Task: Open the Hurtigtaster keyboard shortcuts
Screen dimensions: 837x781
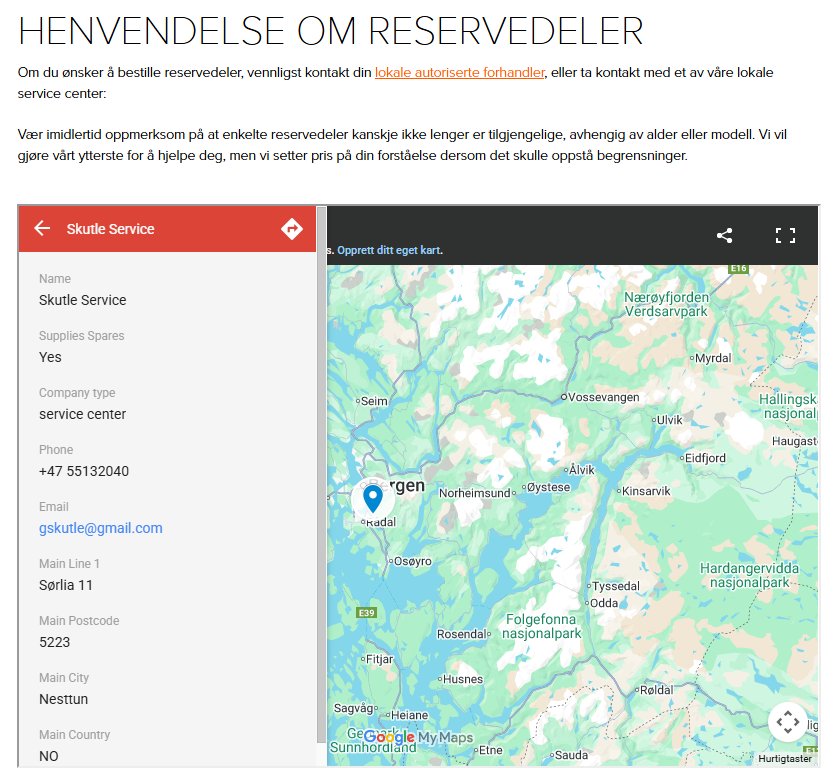Action: (x=785, y=759)
